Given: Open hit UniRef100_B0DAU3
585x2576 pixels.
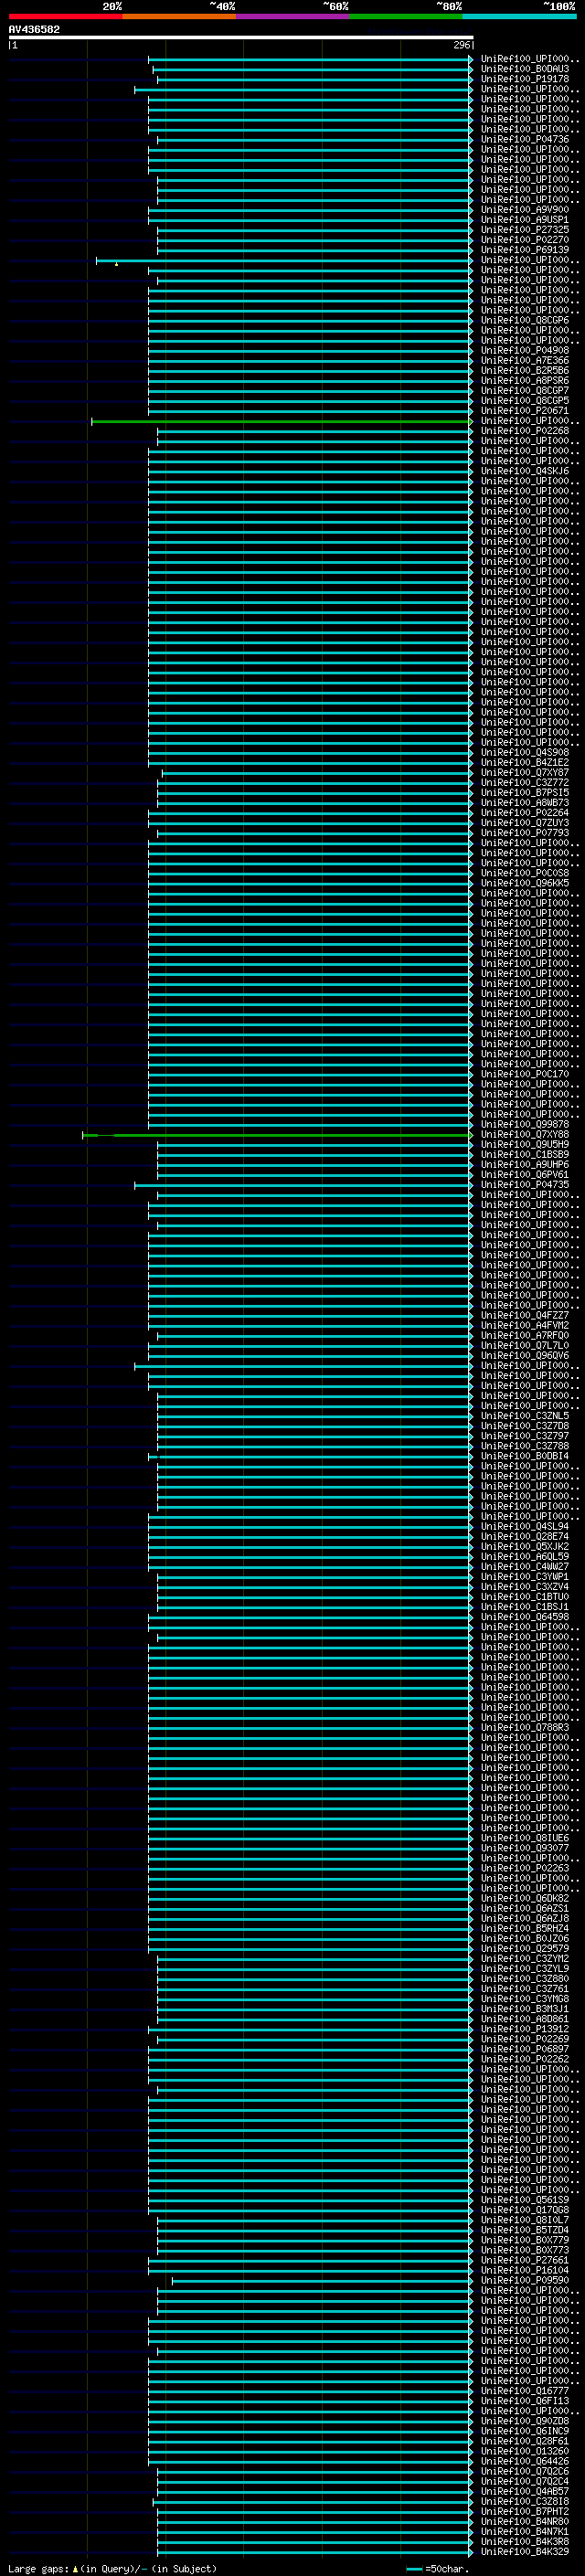Looking at the screenshot, I should point(525,69).
